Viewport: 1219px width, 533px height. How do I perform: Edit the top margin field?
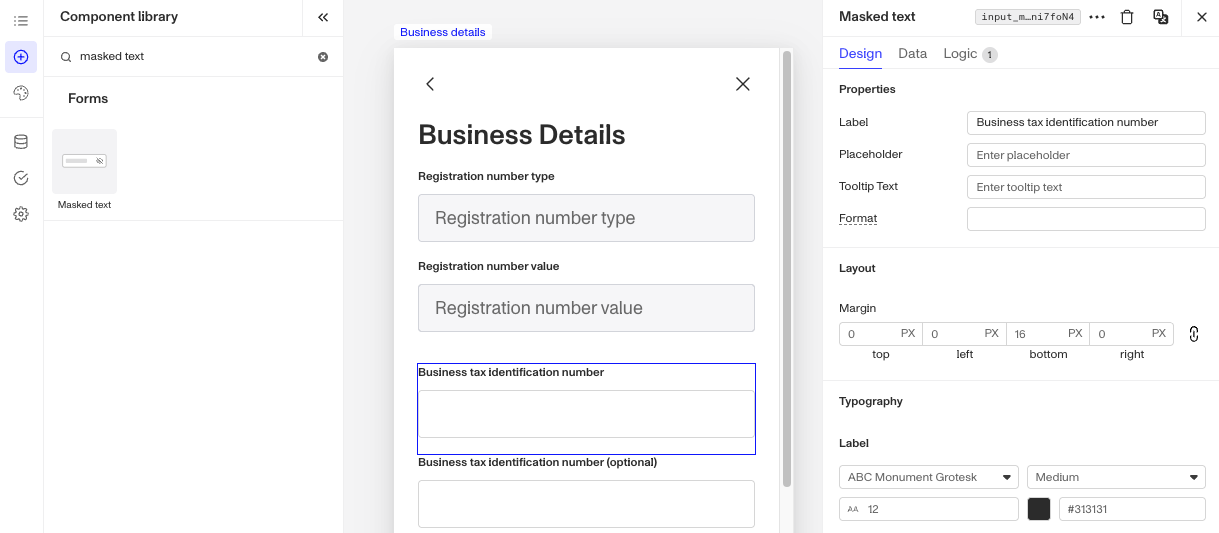880,334
